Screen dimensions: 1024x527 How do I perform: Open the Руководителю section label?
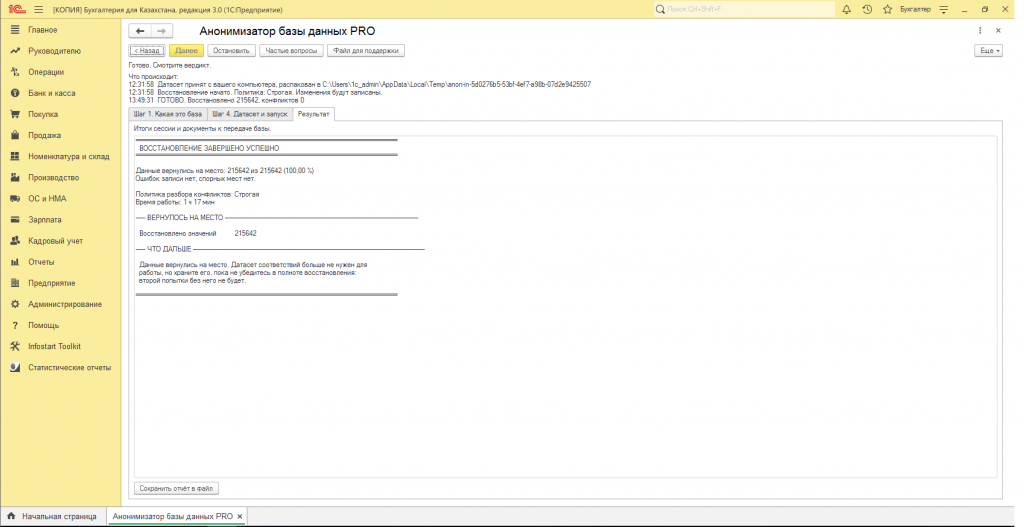[54, 51]
